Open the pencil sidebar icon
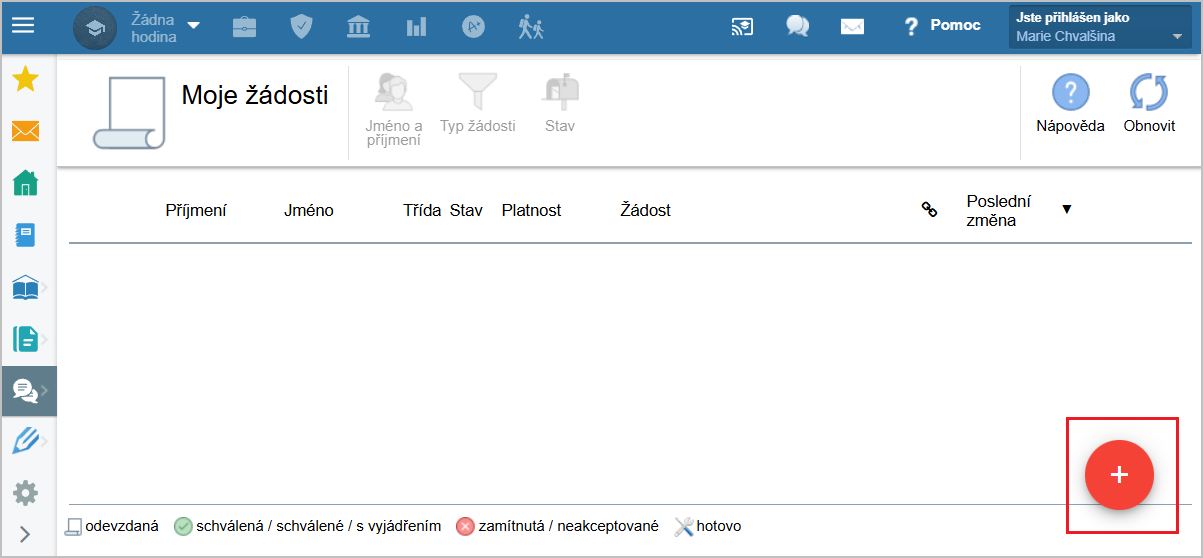The height and width of the screenshot is (558, 1203). 25,441
